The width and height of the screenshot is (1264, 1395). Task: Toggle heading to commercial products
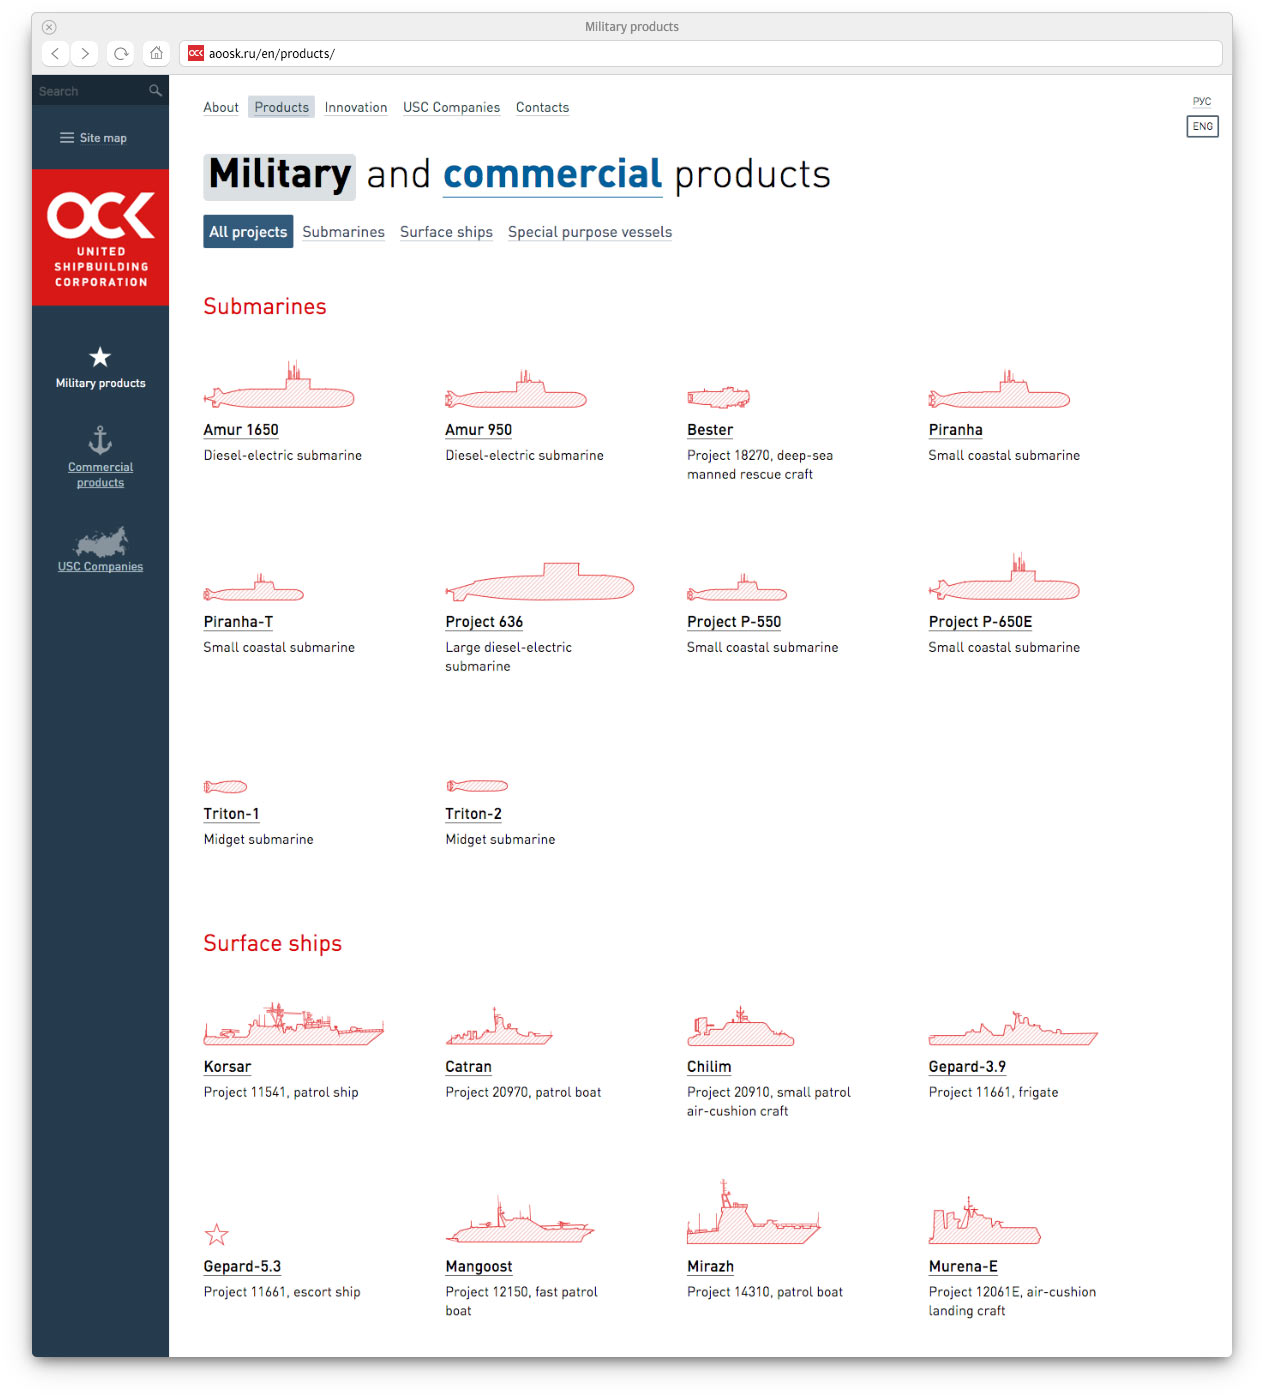(x=552, y=175)
